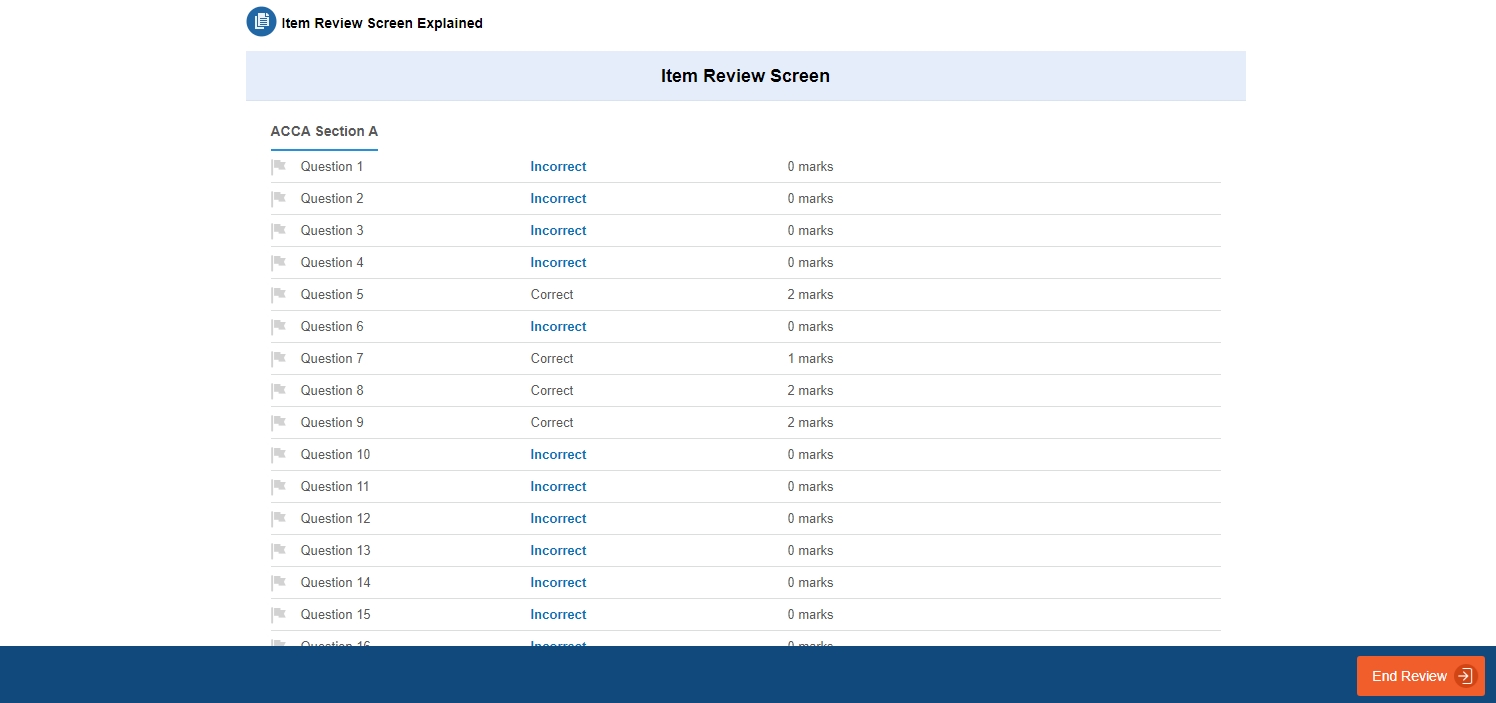The image size is (1496, 703).
Task: Click Incorrect on the Question 4 row
Action: [558, 263]
